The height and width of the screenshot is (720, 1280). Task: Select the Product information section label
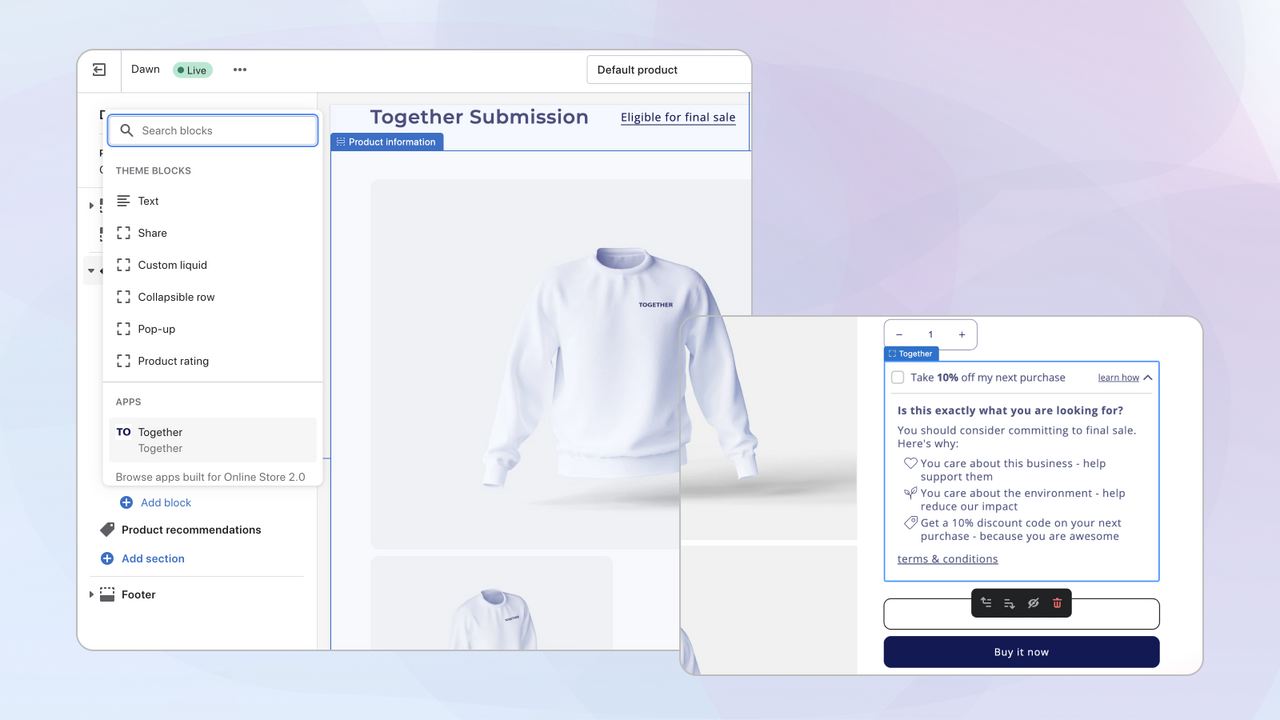pos(386,141)
